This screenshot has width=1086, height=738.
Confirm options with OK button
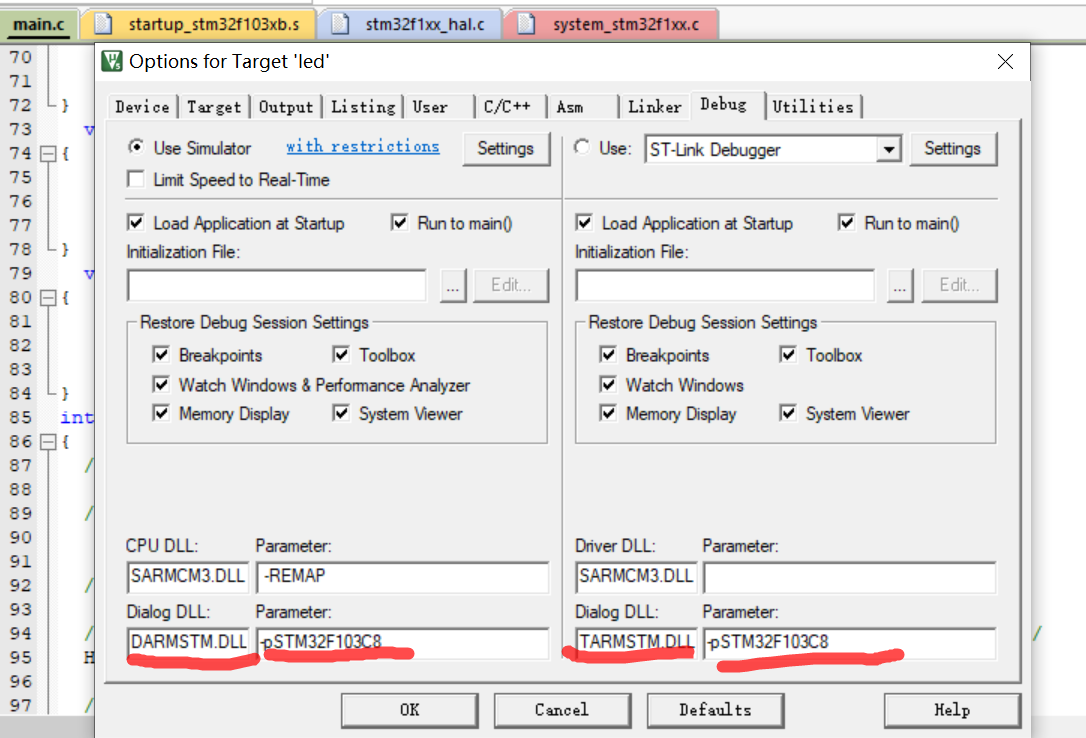click(409, 710)
